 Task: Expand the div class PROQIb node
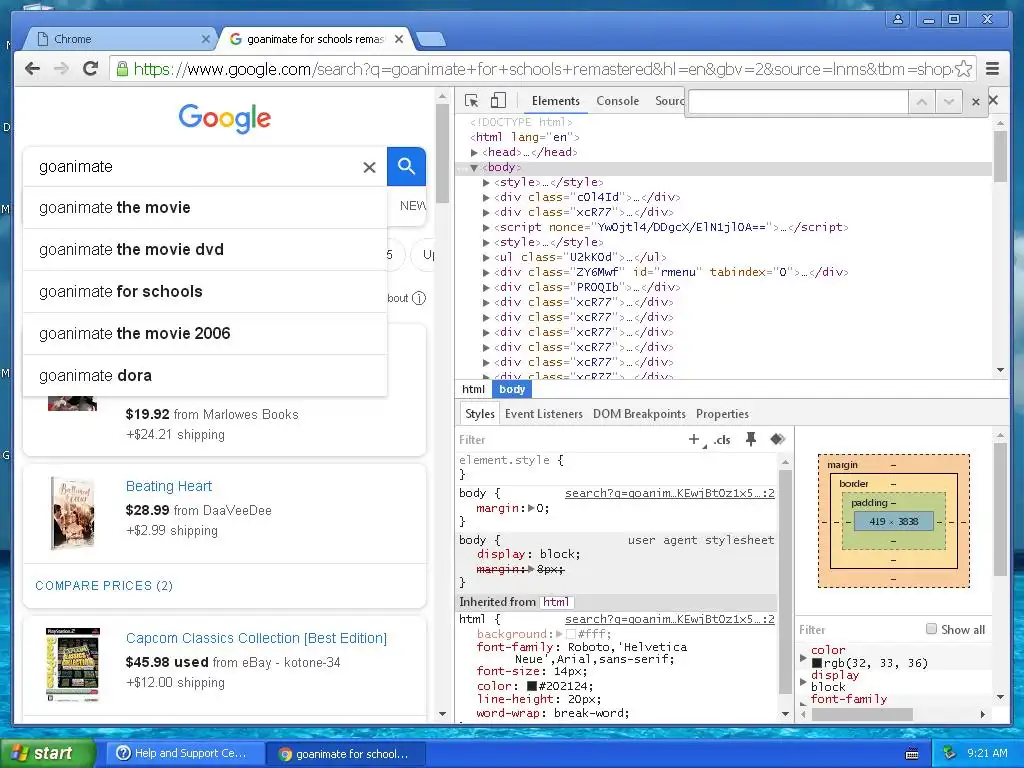(486, 287)
